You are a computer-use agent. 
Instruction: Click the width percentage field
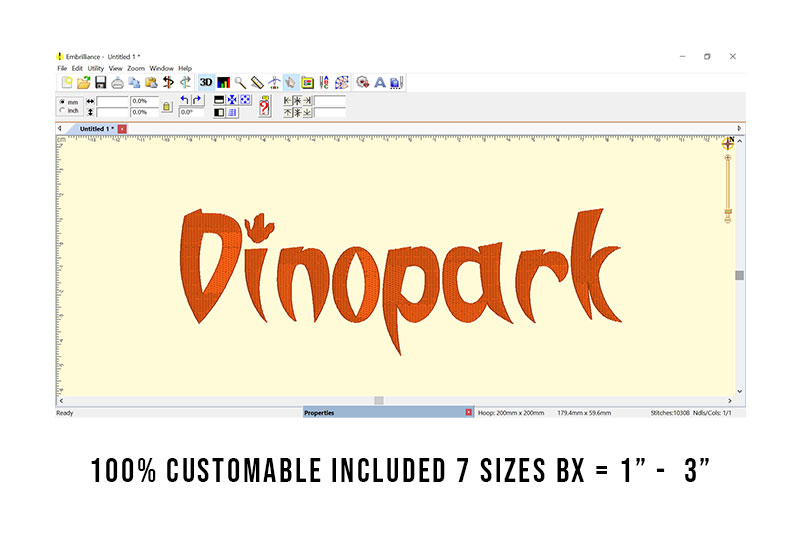tap(144, 101)
